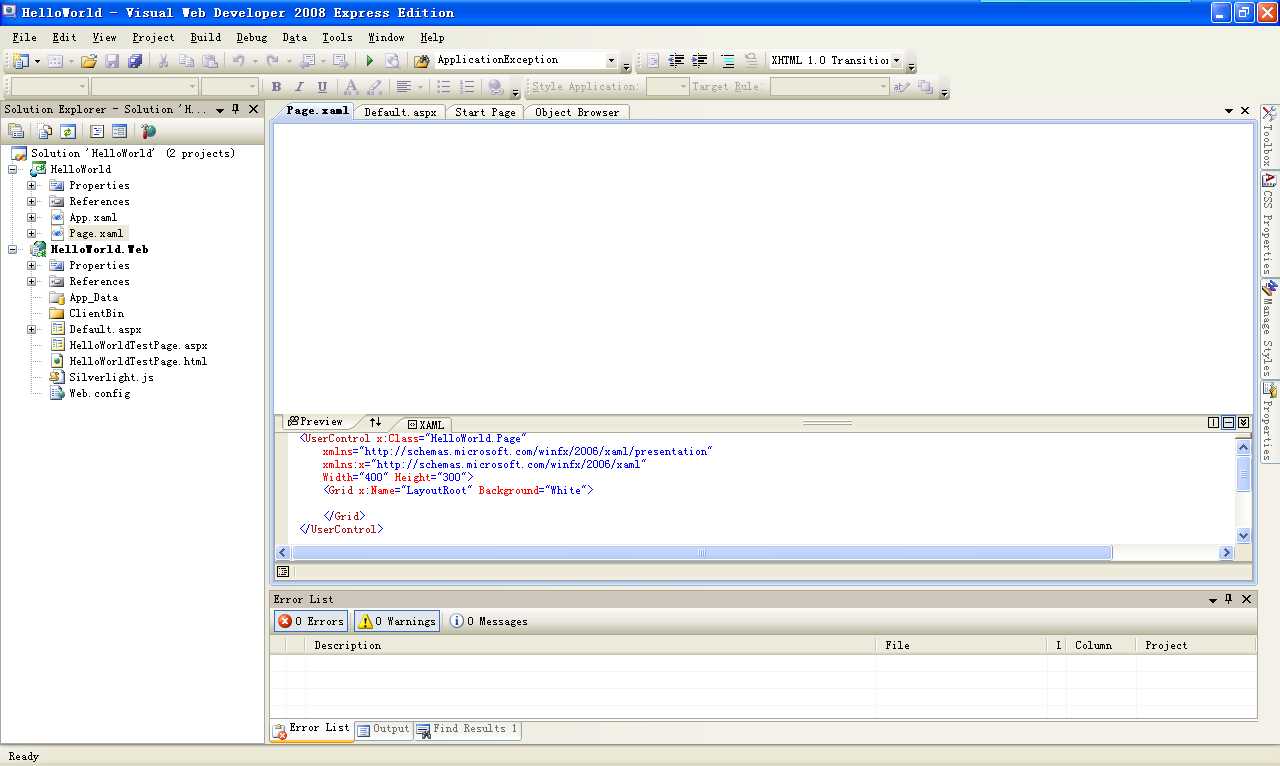Expand the Default.aspx tree node
This screenshot has height=766, width=1280.
32,329
